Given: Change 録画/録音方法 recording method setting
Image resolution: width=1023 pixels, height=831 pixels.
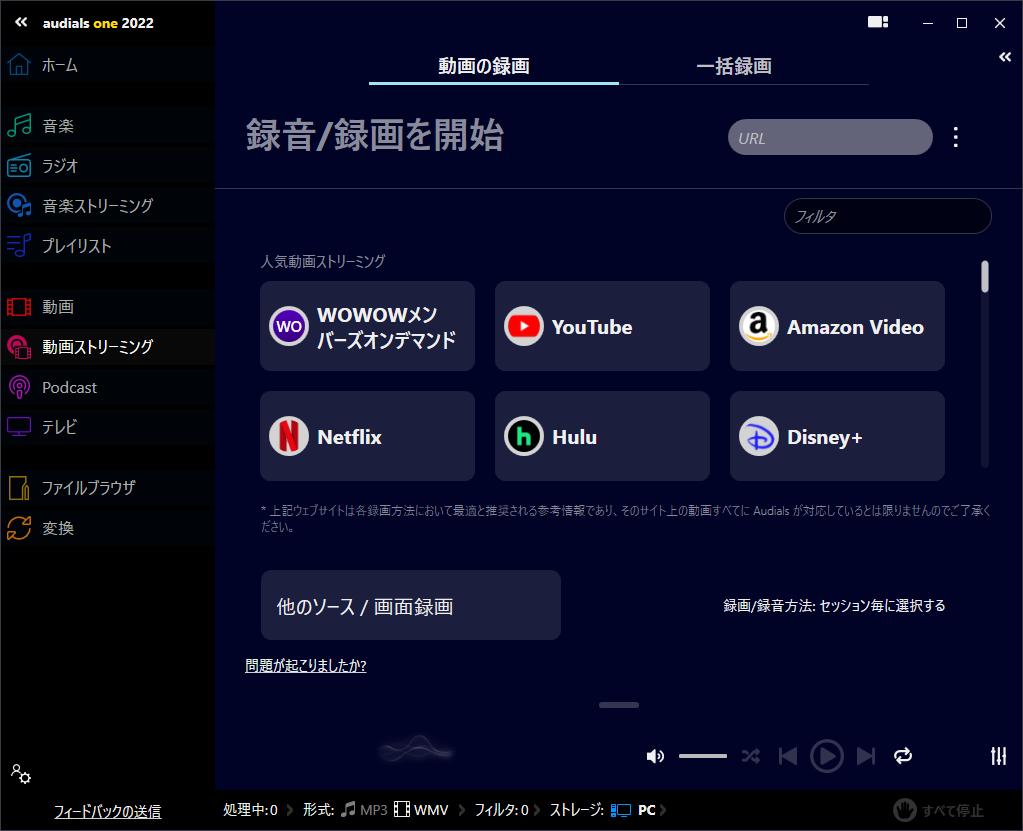Looking at the screenshot, I should click(x=834, y=606).
